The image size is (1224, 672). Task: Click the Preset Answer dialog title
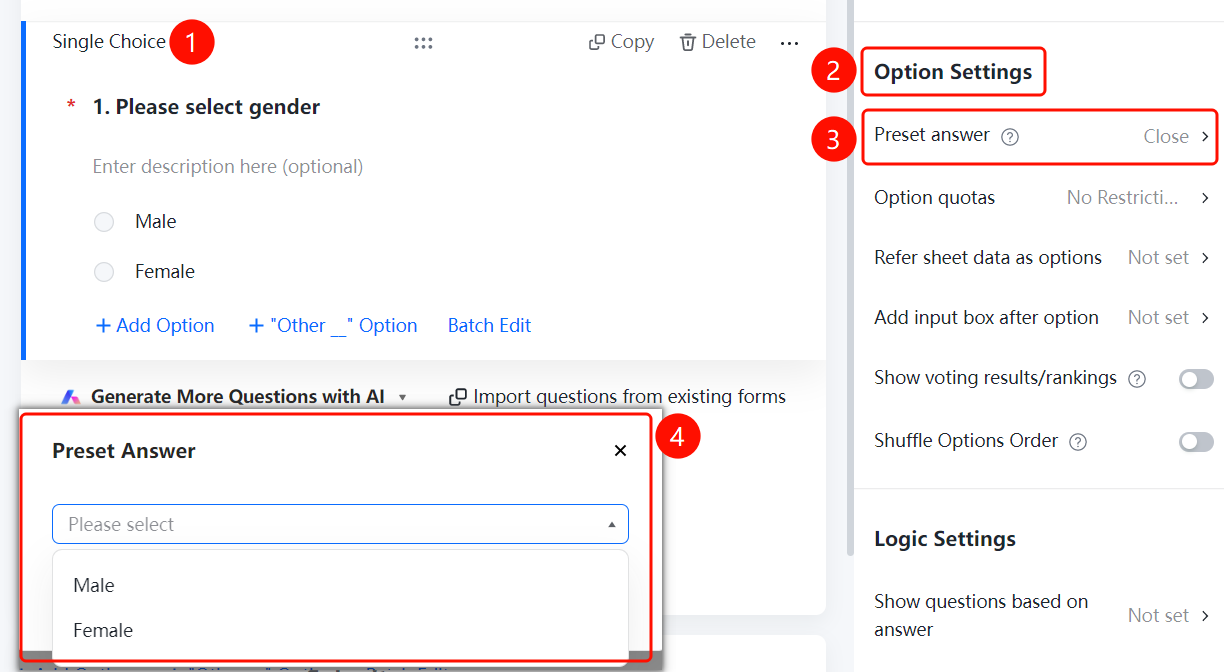click(x=124, y=451)
